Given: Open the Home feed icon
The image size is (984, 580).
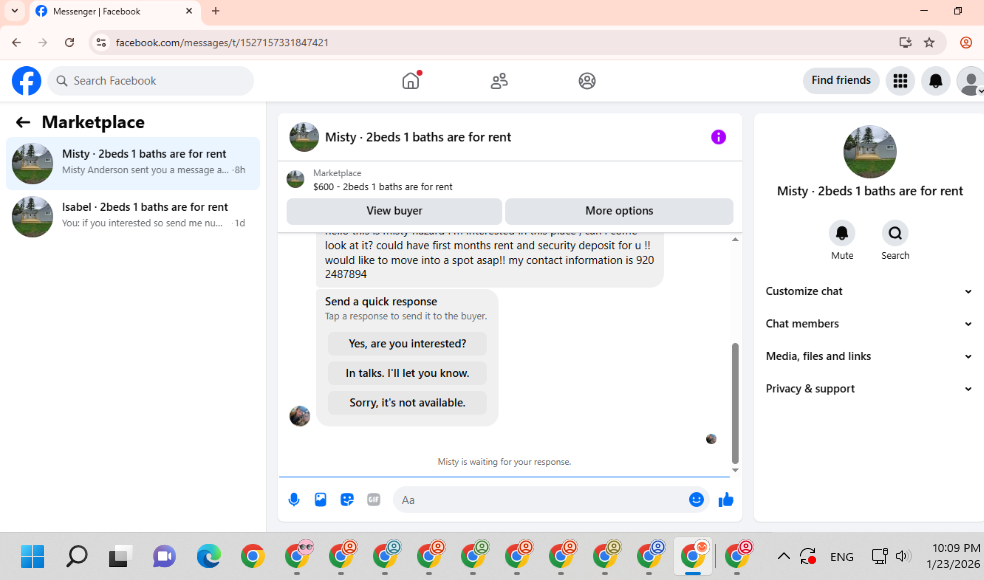Looking at the screenshot, I should click(411, 80).
